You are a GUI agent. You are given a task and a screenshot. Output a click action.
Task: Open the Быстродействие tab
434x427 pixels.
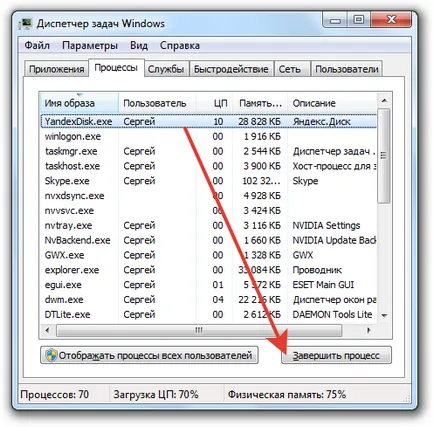(231, 69)
